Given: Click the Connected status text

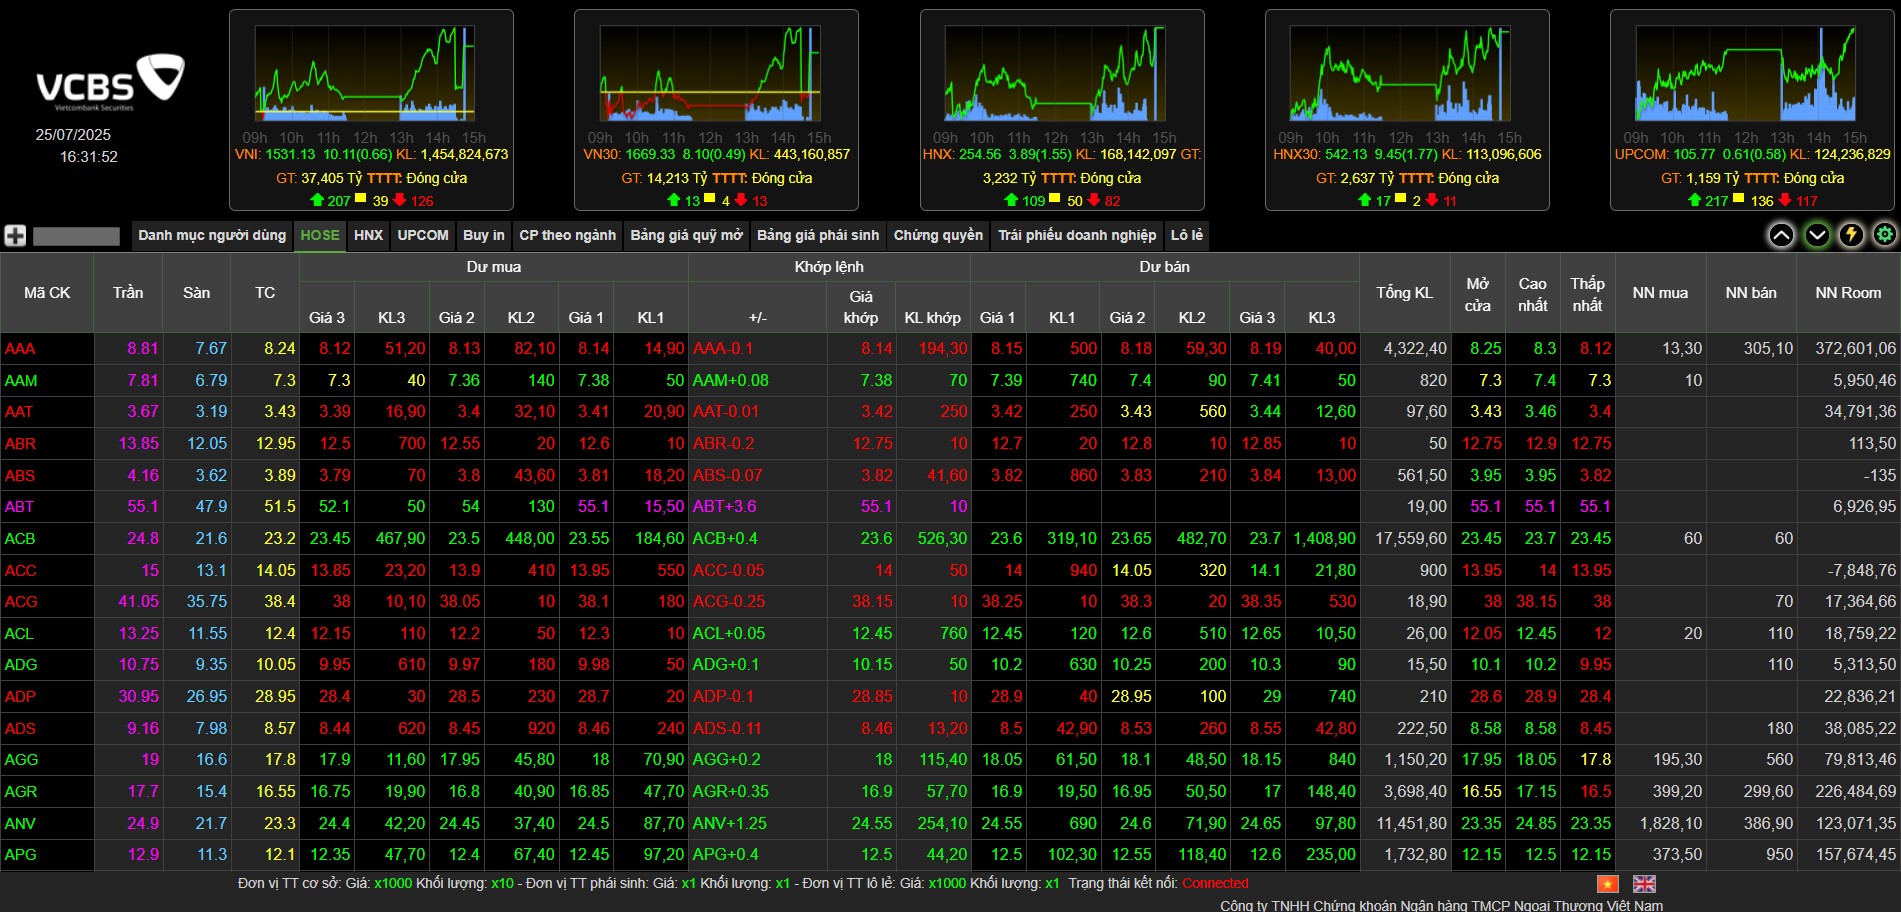Looking at the screenshot, I should [x=1215, y=884].
